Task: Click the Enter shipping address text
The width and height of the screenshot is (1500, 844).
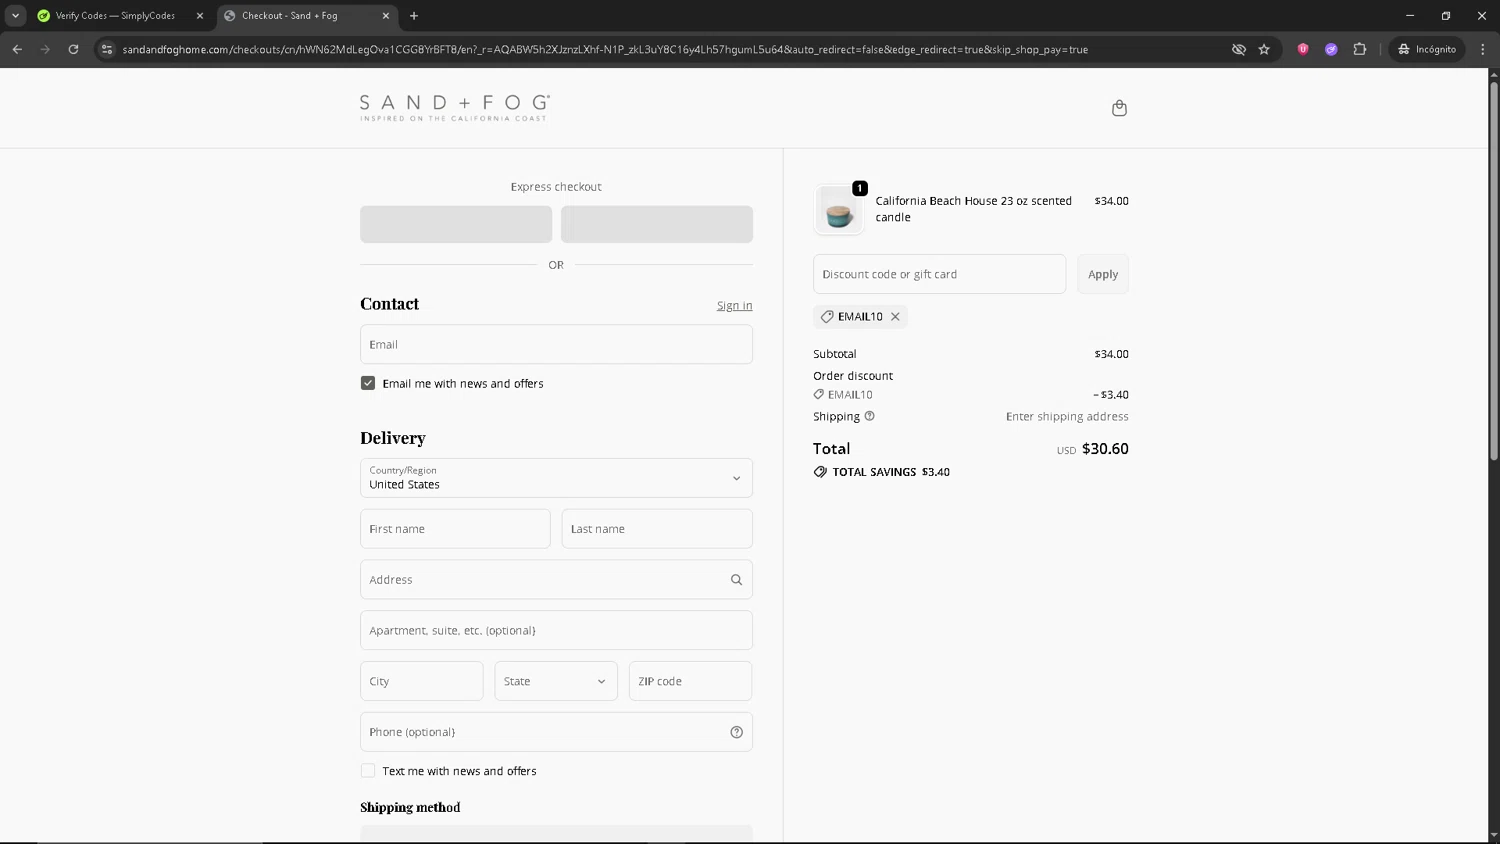Action: 1067,417
